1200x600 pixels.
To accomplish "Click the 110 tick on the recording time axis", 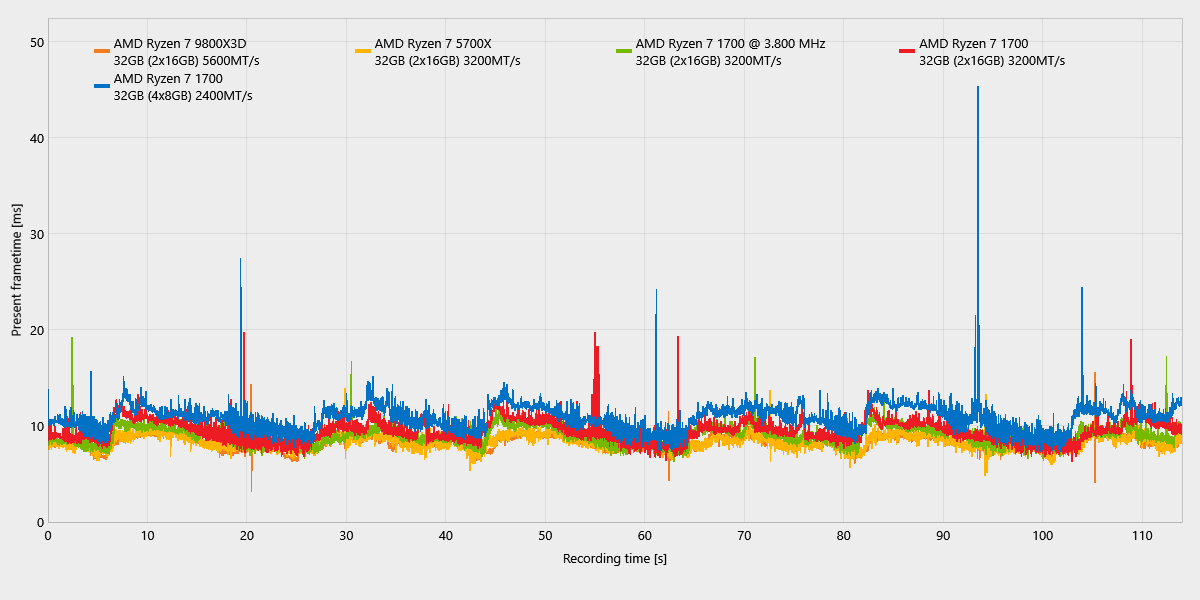I will coord(1141,535).
